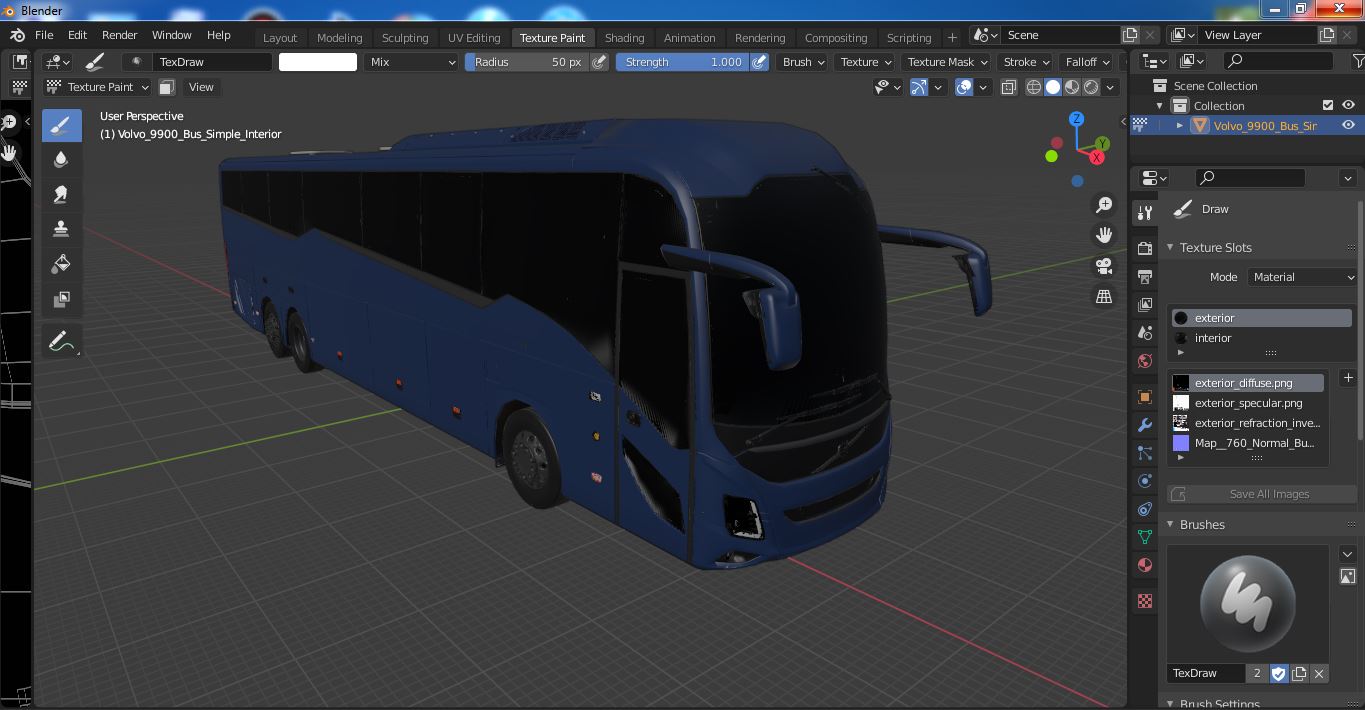Open the Texture Mask dropdown

tap(946, 62)
